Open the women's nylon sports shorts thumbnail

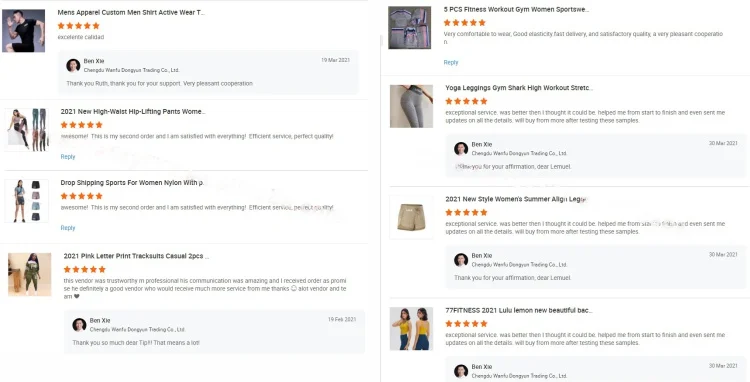(27, 201)
